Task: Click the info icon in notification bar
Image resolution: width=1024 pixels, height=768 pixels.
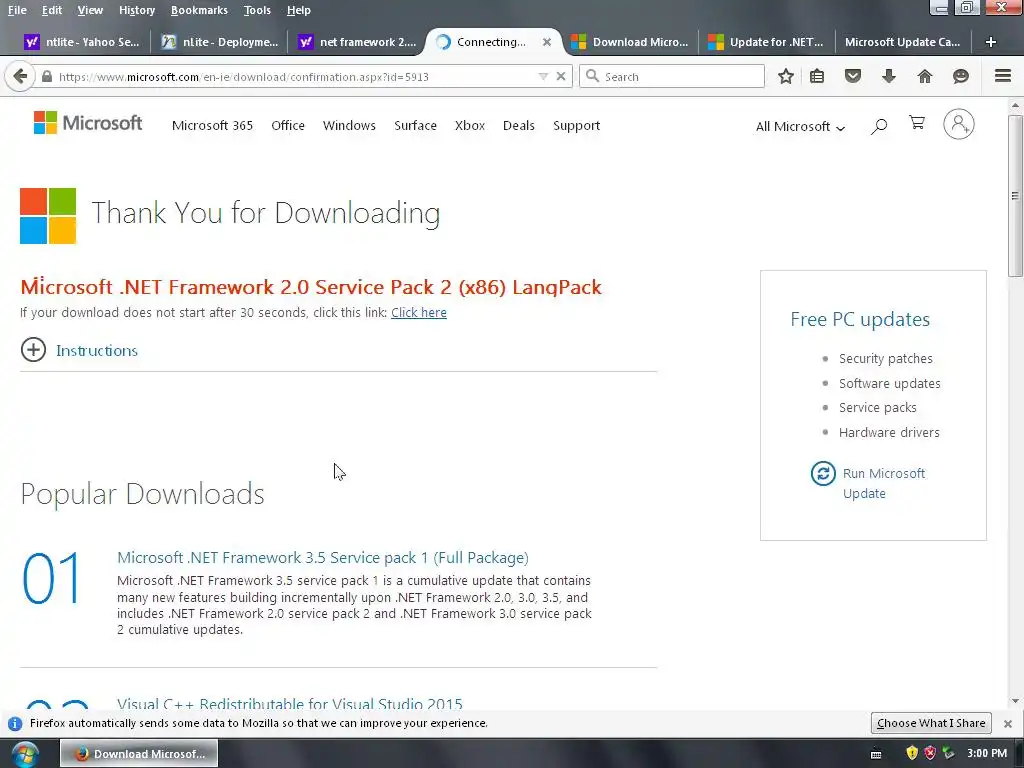Action: (x=14, y=724)
